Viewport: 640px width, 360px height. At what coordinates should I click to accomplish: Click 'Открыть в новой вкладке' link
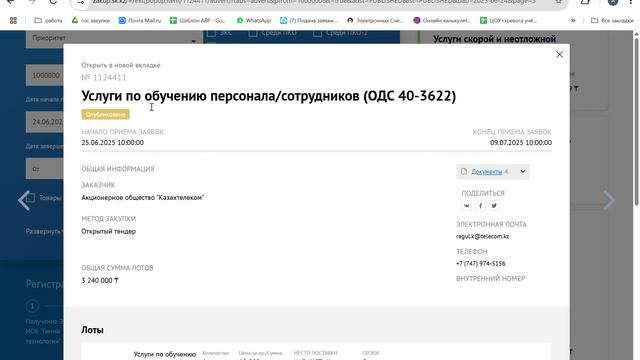120,65
